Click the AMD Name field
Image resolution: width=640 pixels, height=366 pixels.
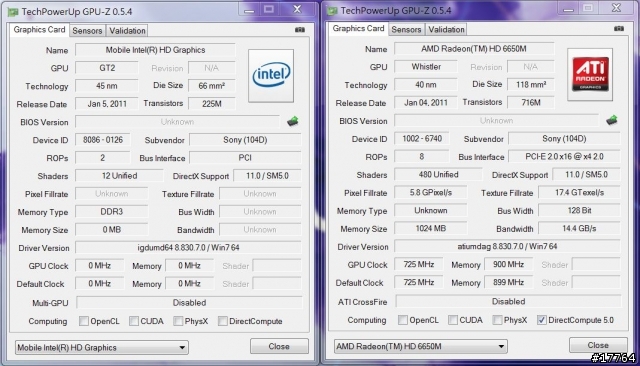(474, 49)
